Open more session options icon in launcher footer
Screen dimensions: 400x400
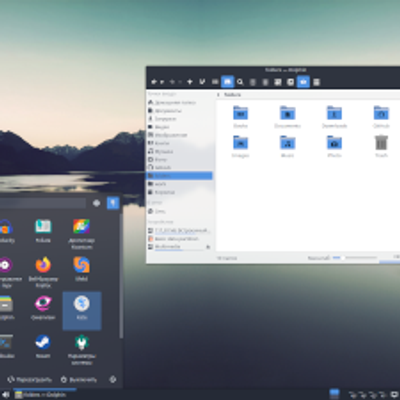pyautogui.click(x=113, y=379)
